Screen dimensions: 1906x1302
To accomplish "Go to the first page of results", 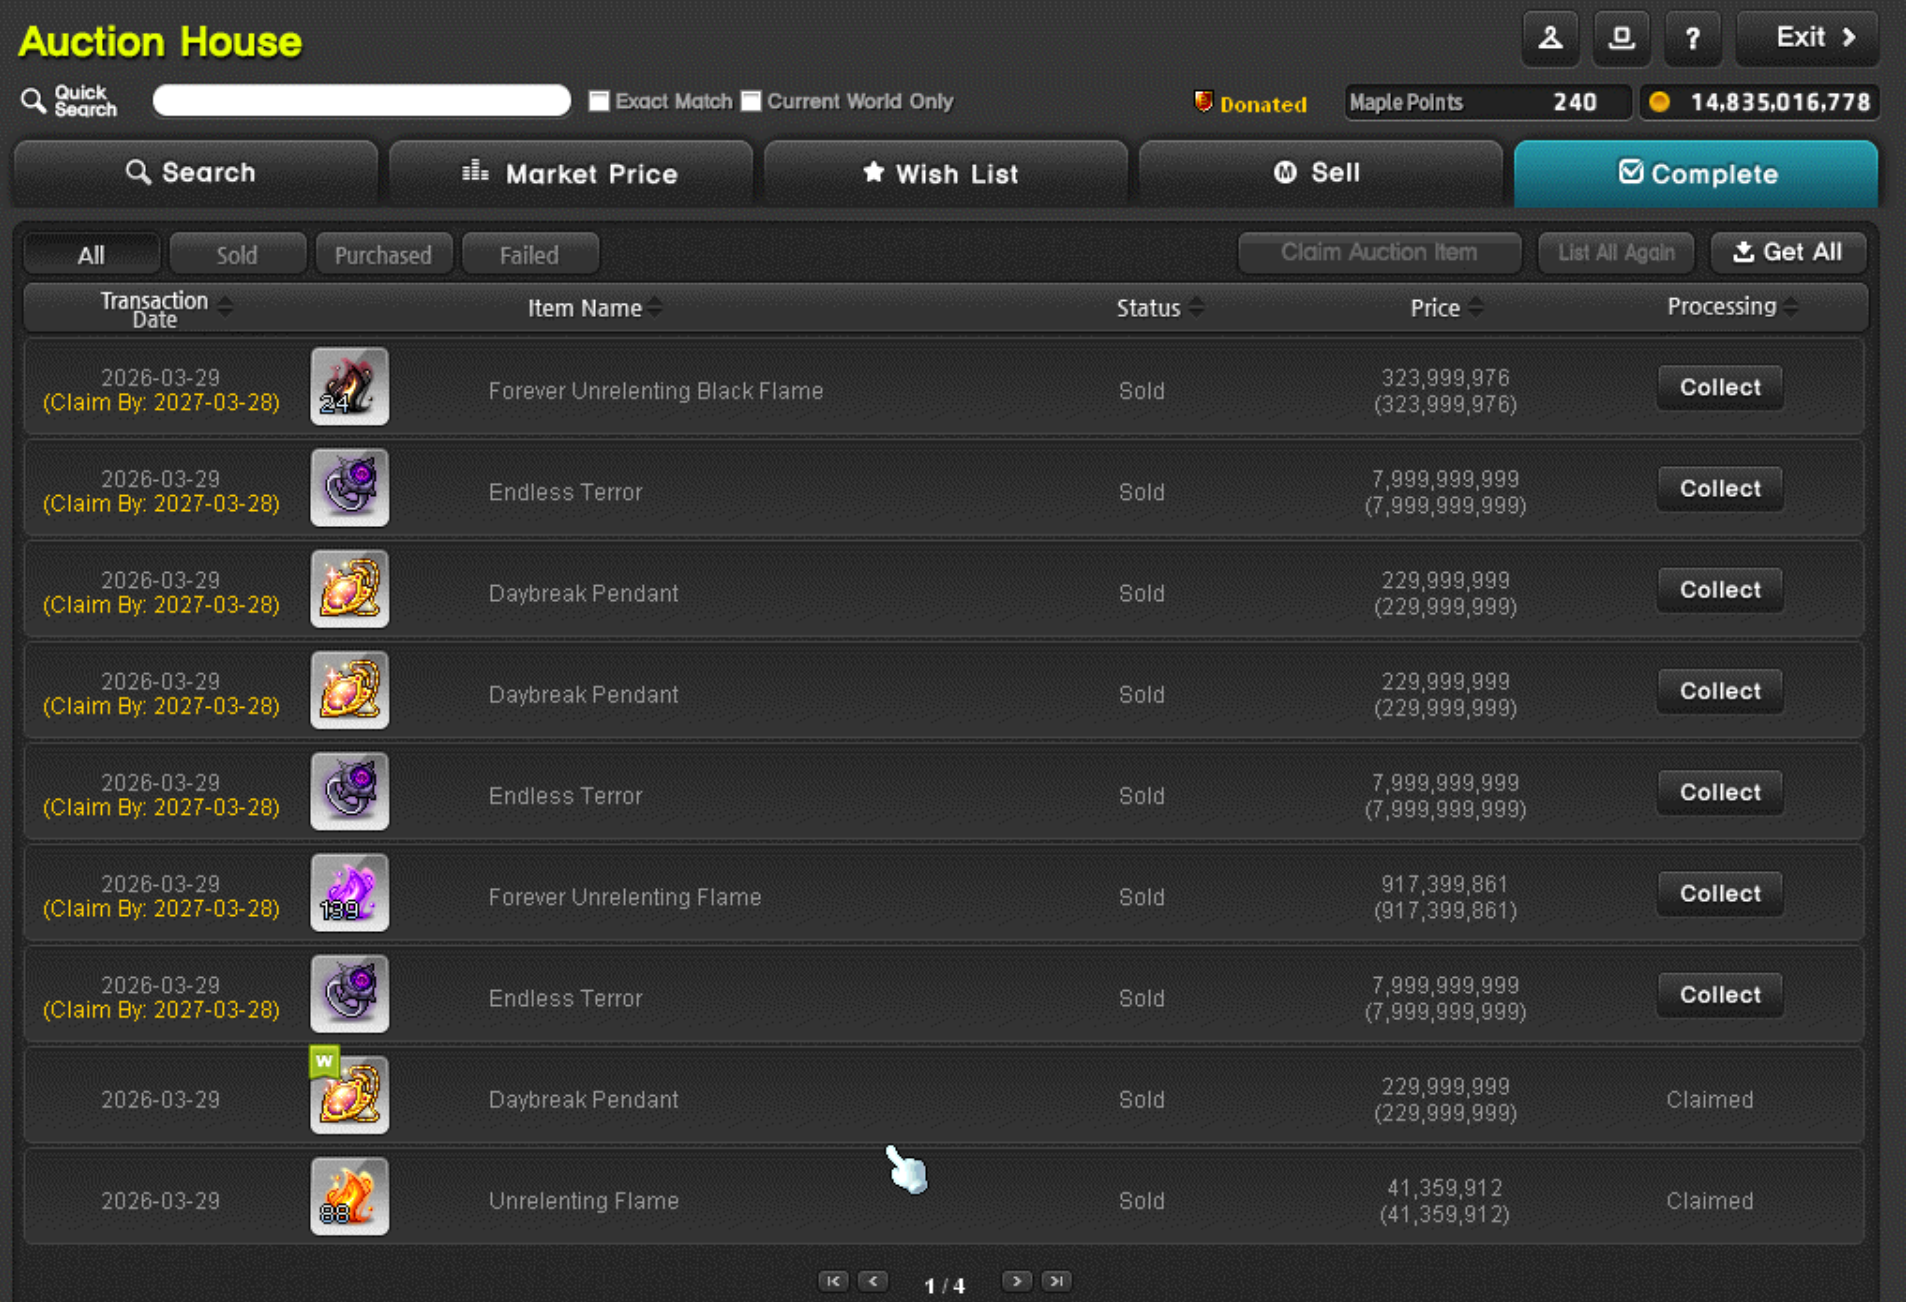I will point(833,1281).
